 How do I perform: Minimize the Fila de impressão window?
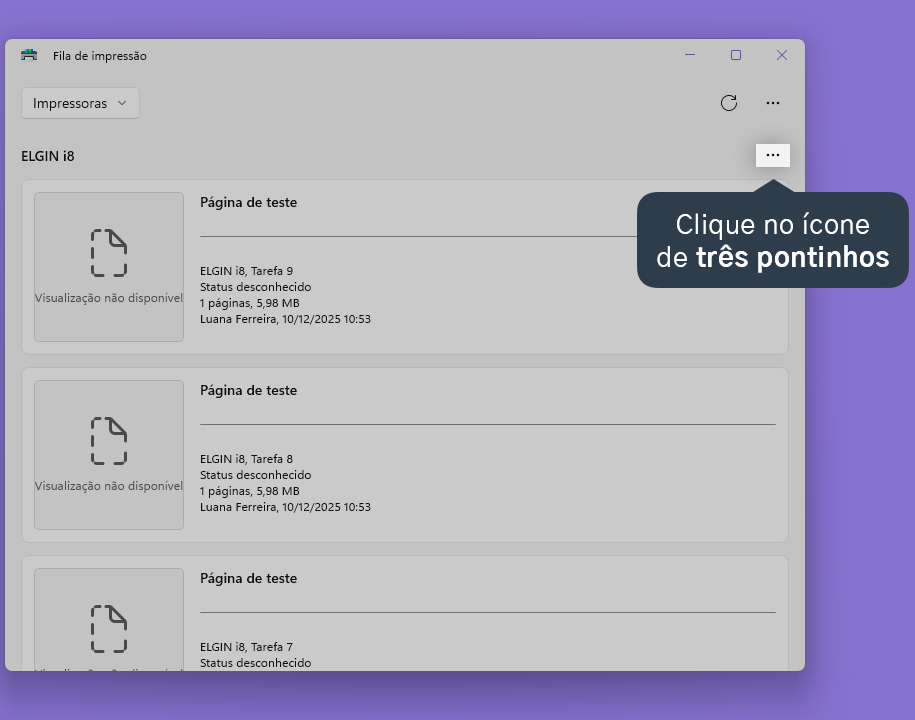(x=690, y=55)
